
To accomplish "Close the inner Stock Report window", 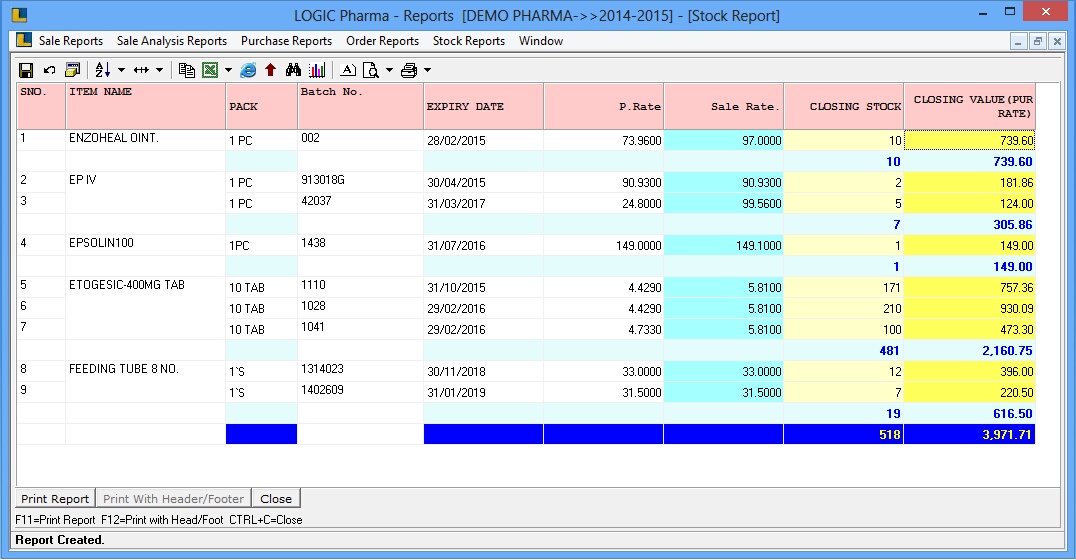I will coord(1057,42).
